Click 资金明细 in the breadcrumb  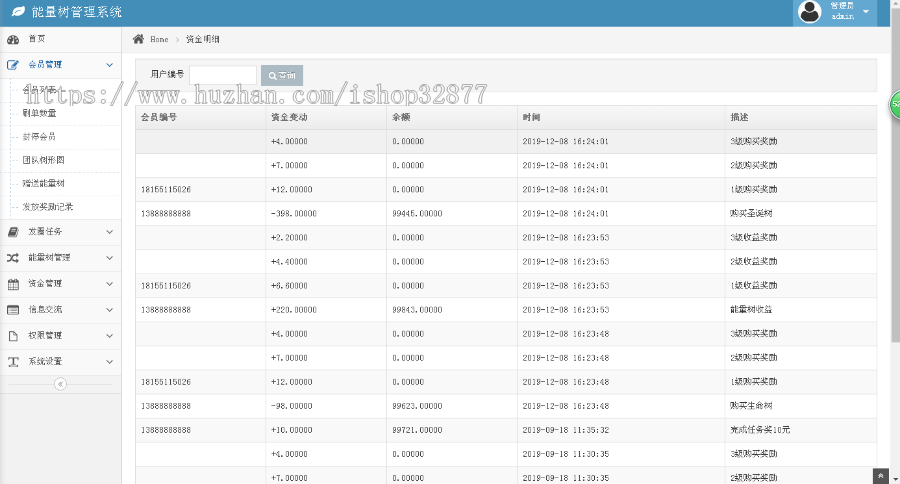coord(203,40)
